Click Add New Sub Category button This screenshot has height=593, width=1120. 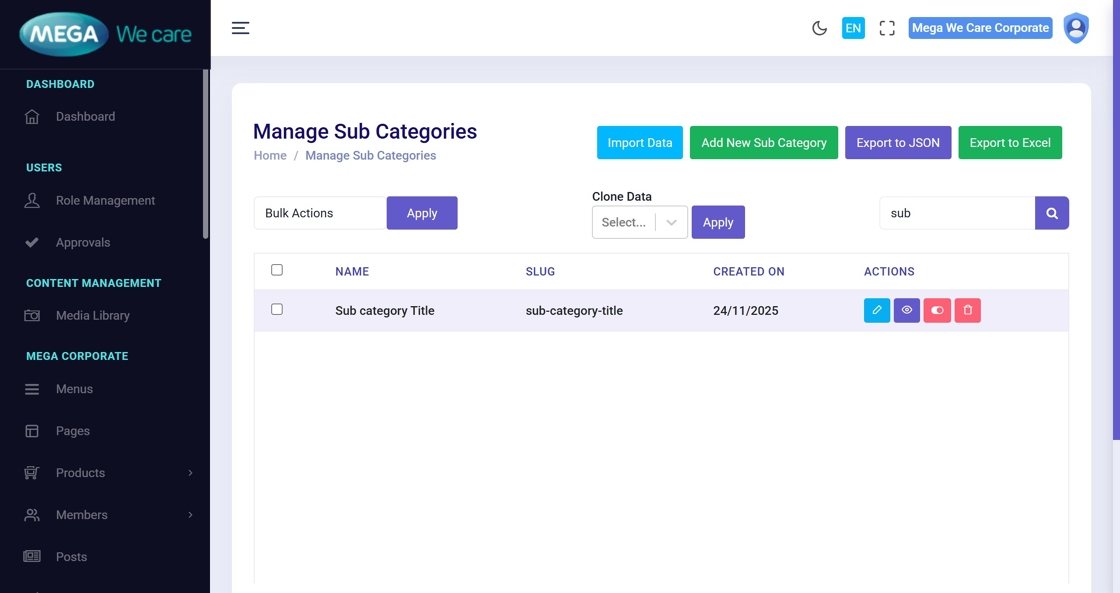(x=763, y=143)
